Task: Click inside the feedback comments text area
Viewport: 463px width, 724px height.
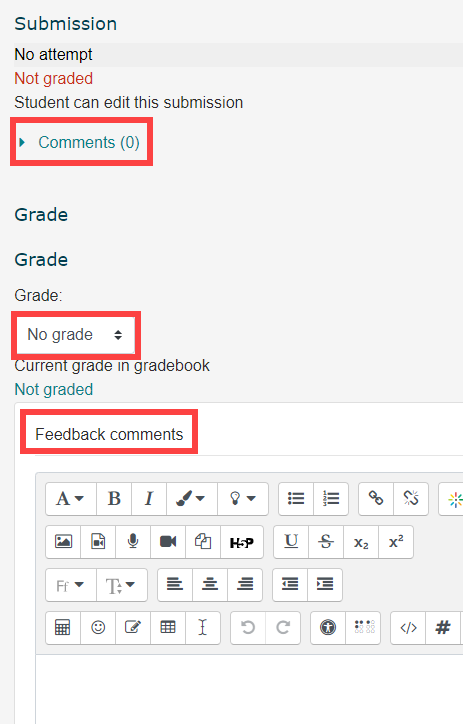Action: (249, 689)
